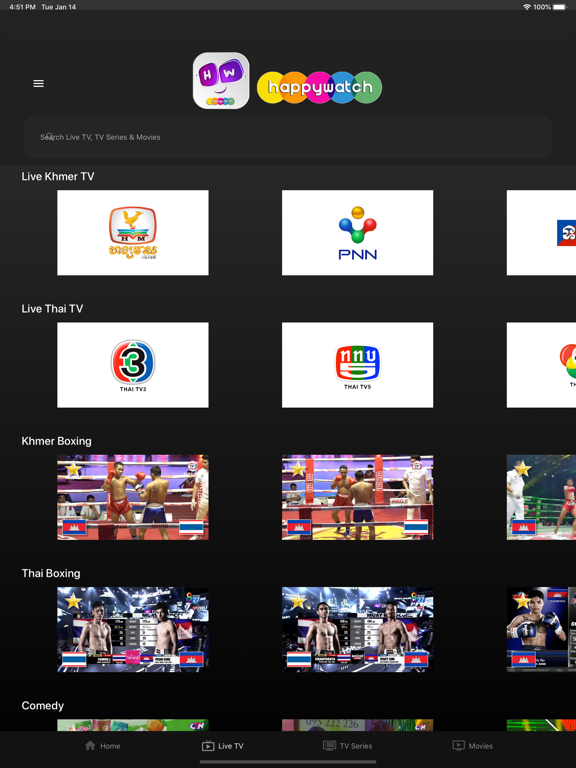Tap the search magnifier icon
This screenshot has height=768, width=576.
[x=49, y=136]
